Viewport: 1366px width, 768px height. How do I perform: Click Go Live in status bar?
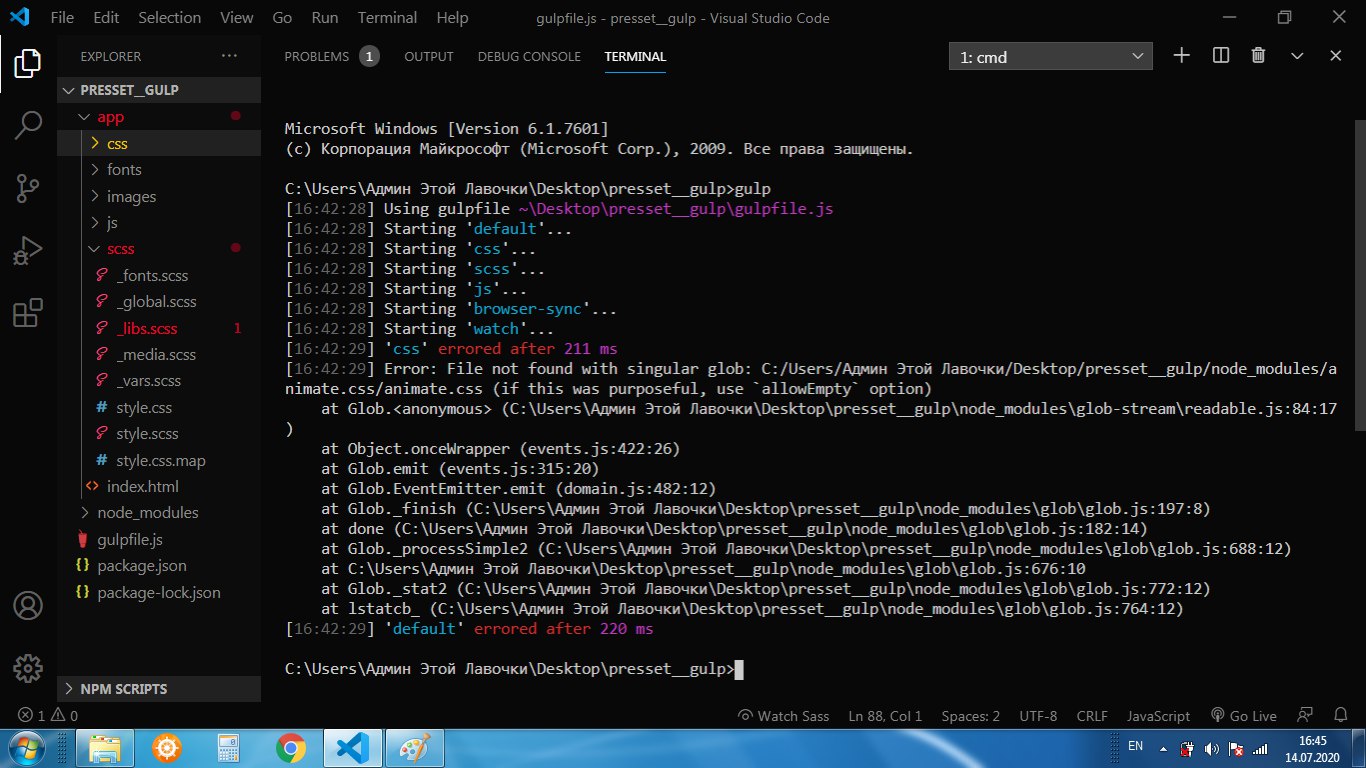(x=1243, y=716)
